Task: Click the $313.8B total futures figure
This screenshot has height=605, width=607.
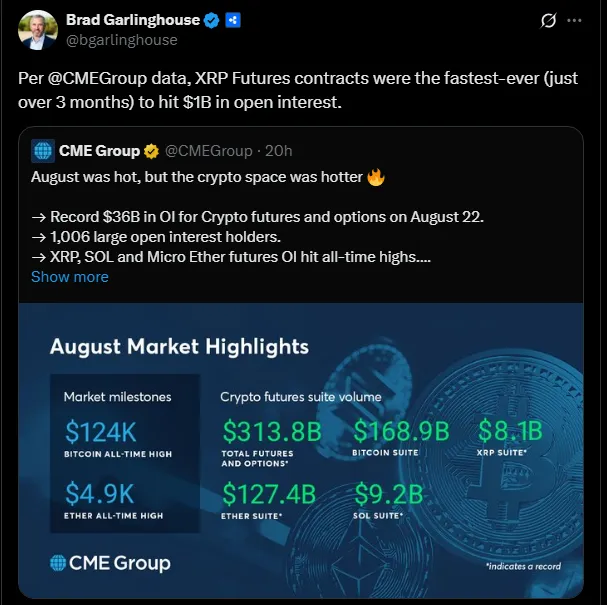Action: click(272, 432)
